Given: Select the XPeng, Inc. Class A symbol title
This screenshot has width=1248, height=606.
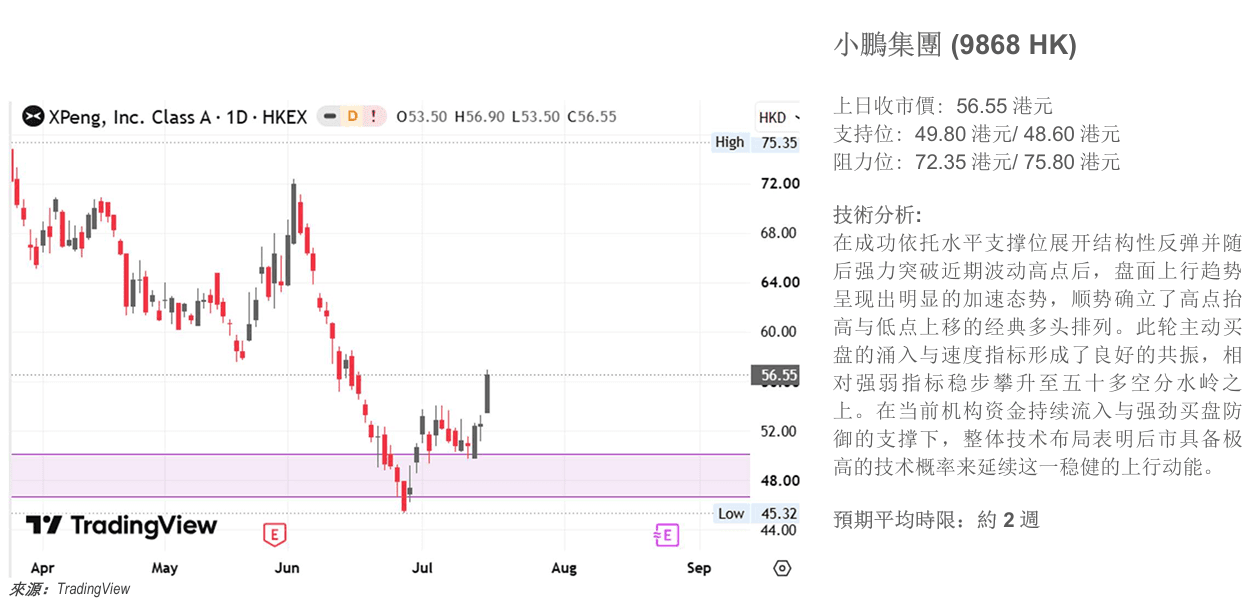Looking at the screenshot, I should pos(130,117).
